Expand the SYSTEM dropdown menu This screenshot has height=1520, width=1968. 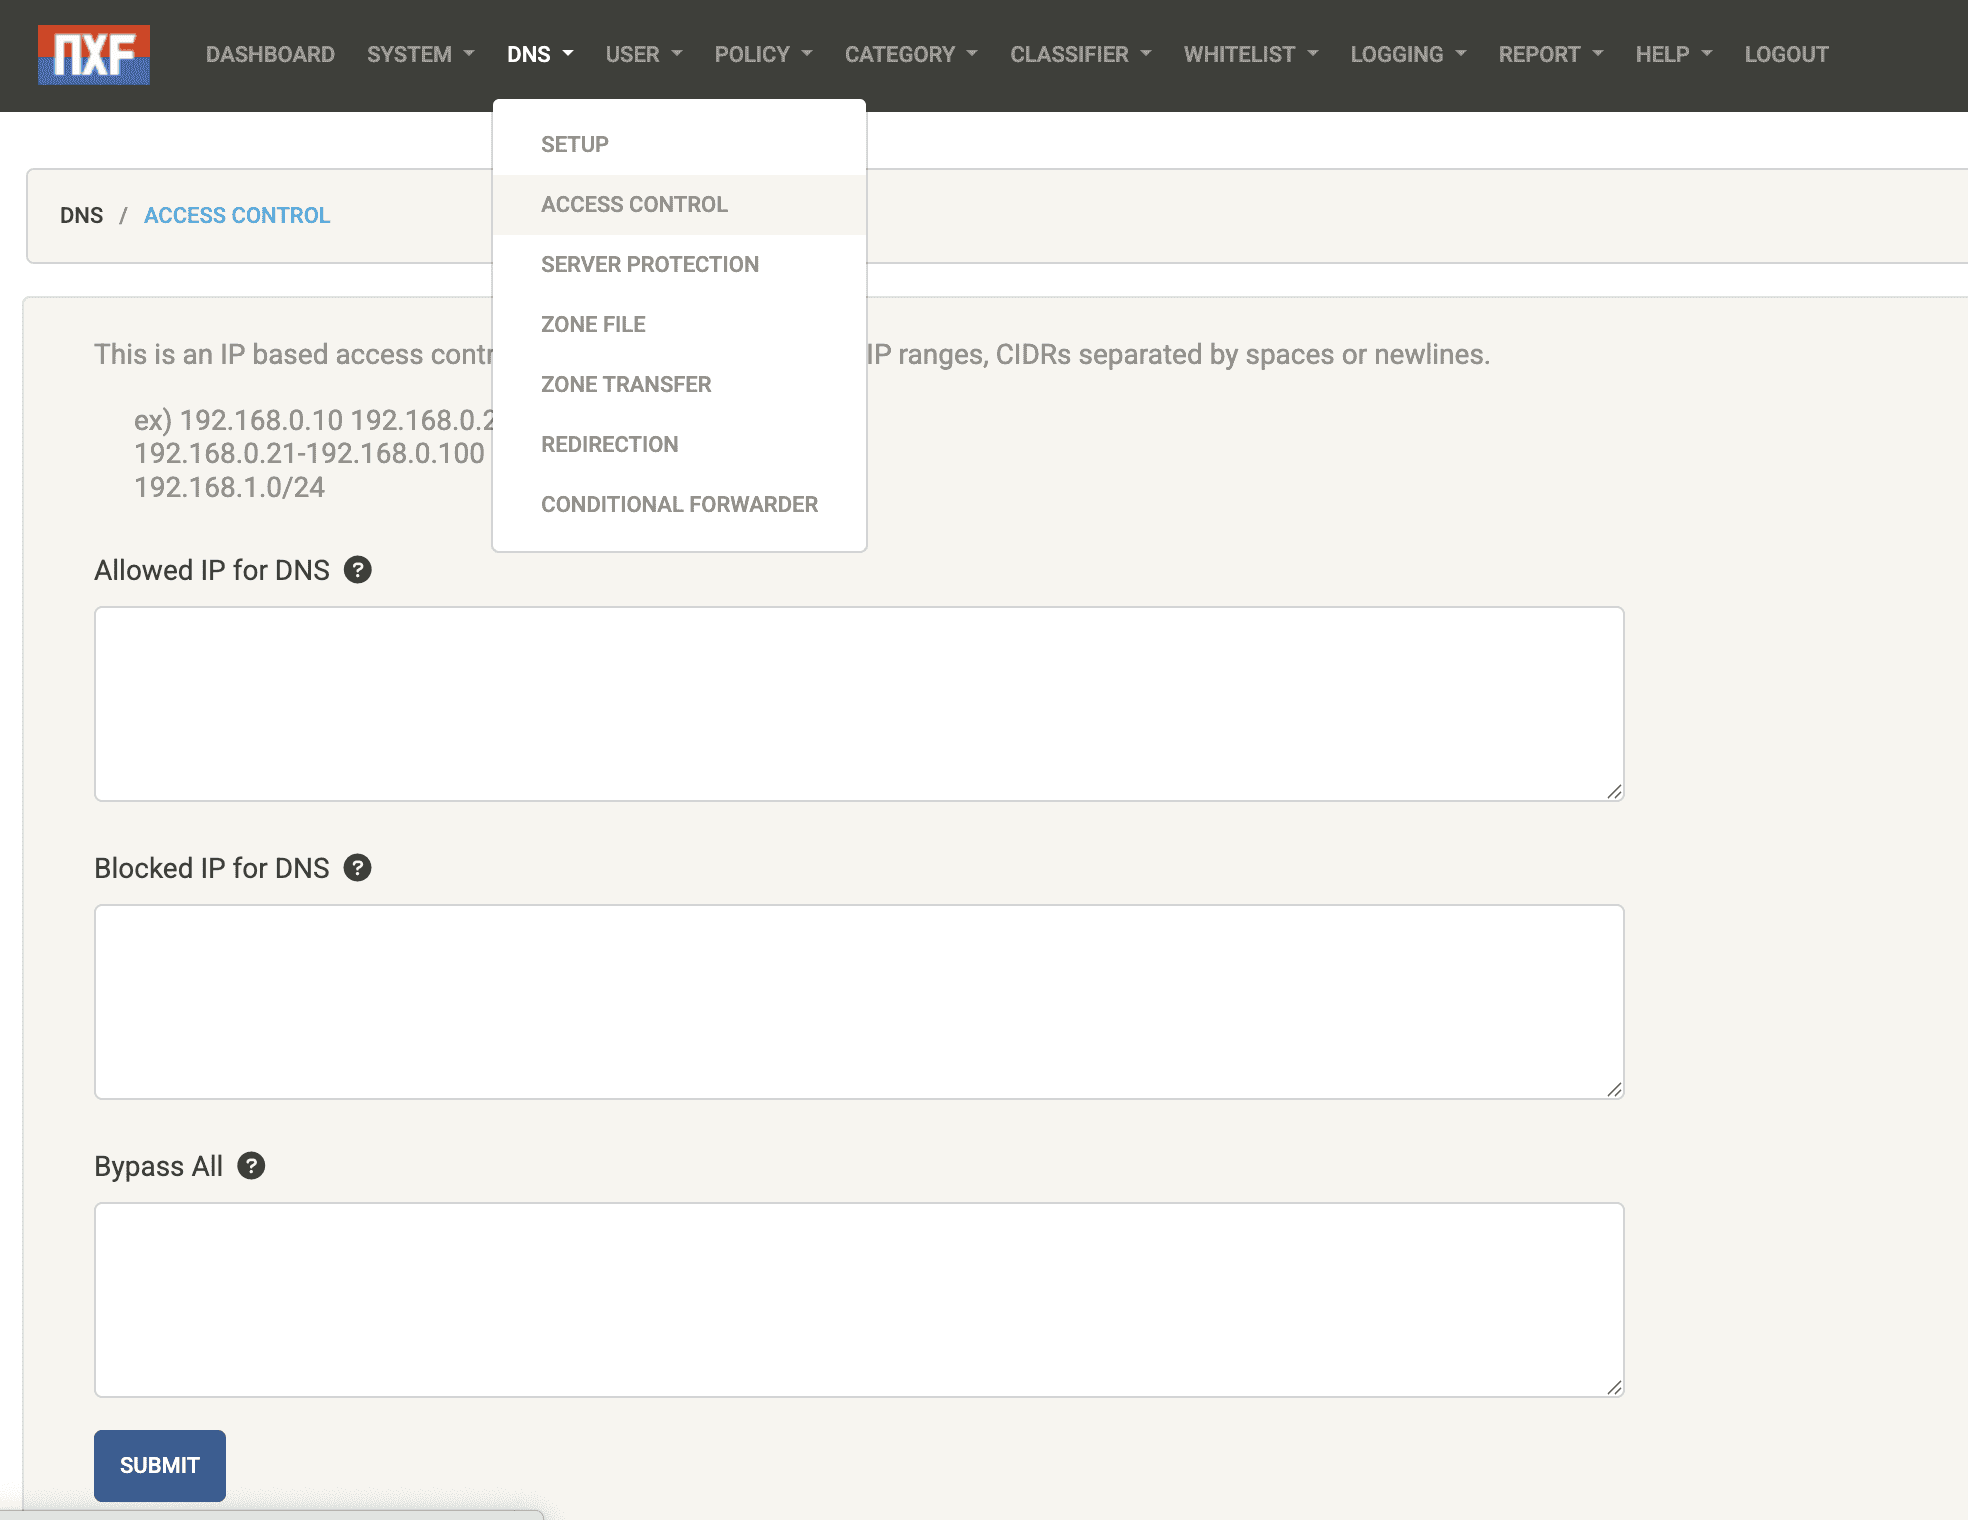[x=420, y=55]
